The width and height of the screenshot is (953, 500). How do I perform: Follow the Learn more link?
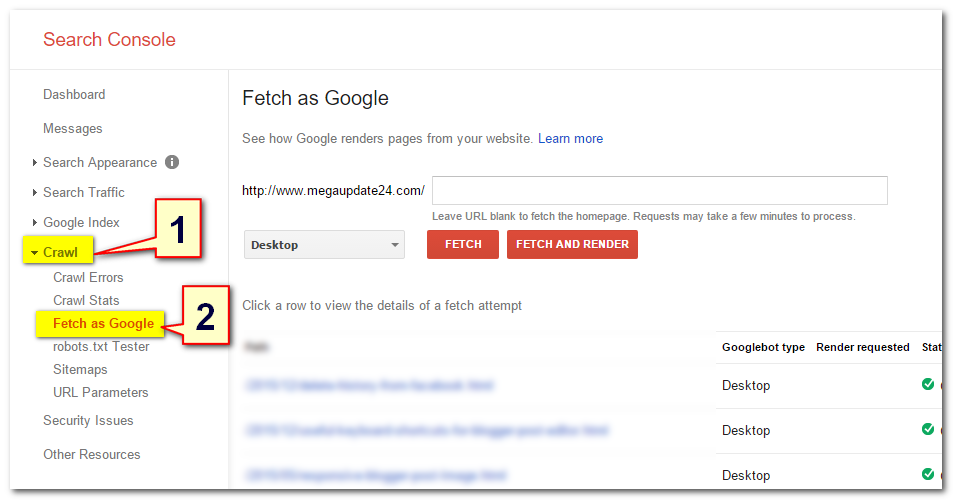pos(570,139)
